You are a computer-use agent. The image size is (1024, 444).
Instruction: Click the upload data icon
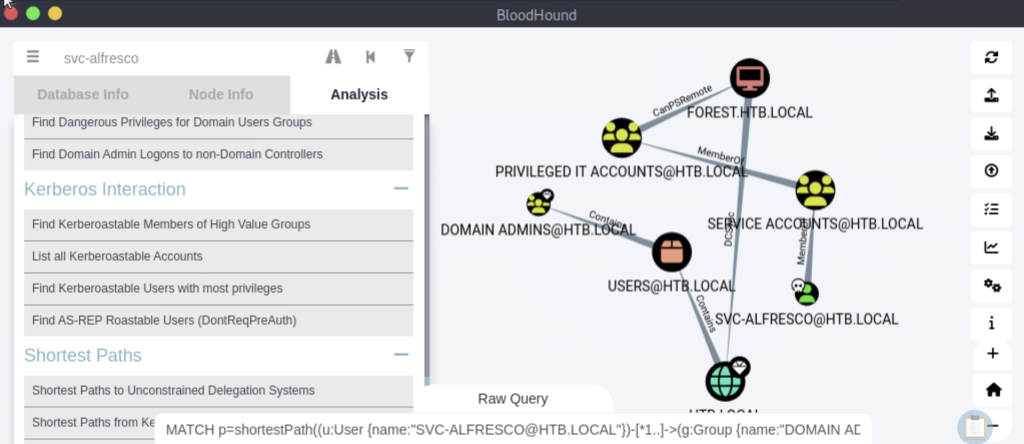point(991,95)
